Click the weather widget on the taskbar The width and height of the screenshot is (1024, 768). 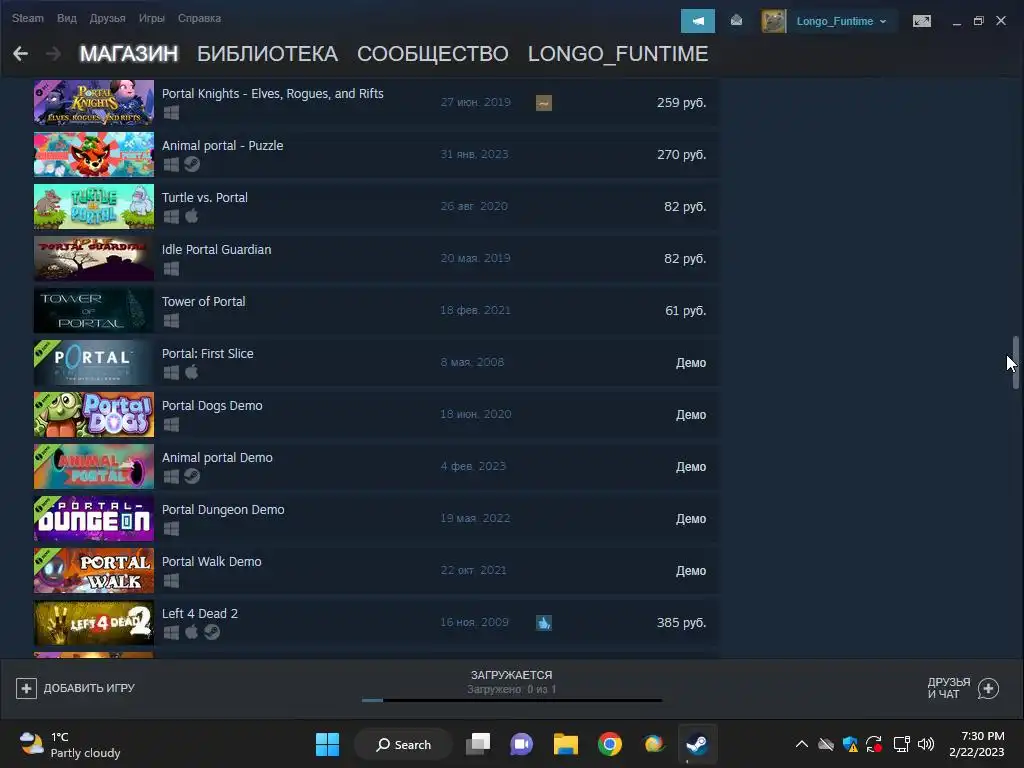pyautogui.click(x=69, y=744)
